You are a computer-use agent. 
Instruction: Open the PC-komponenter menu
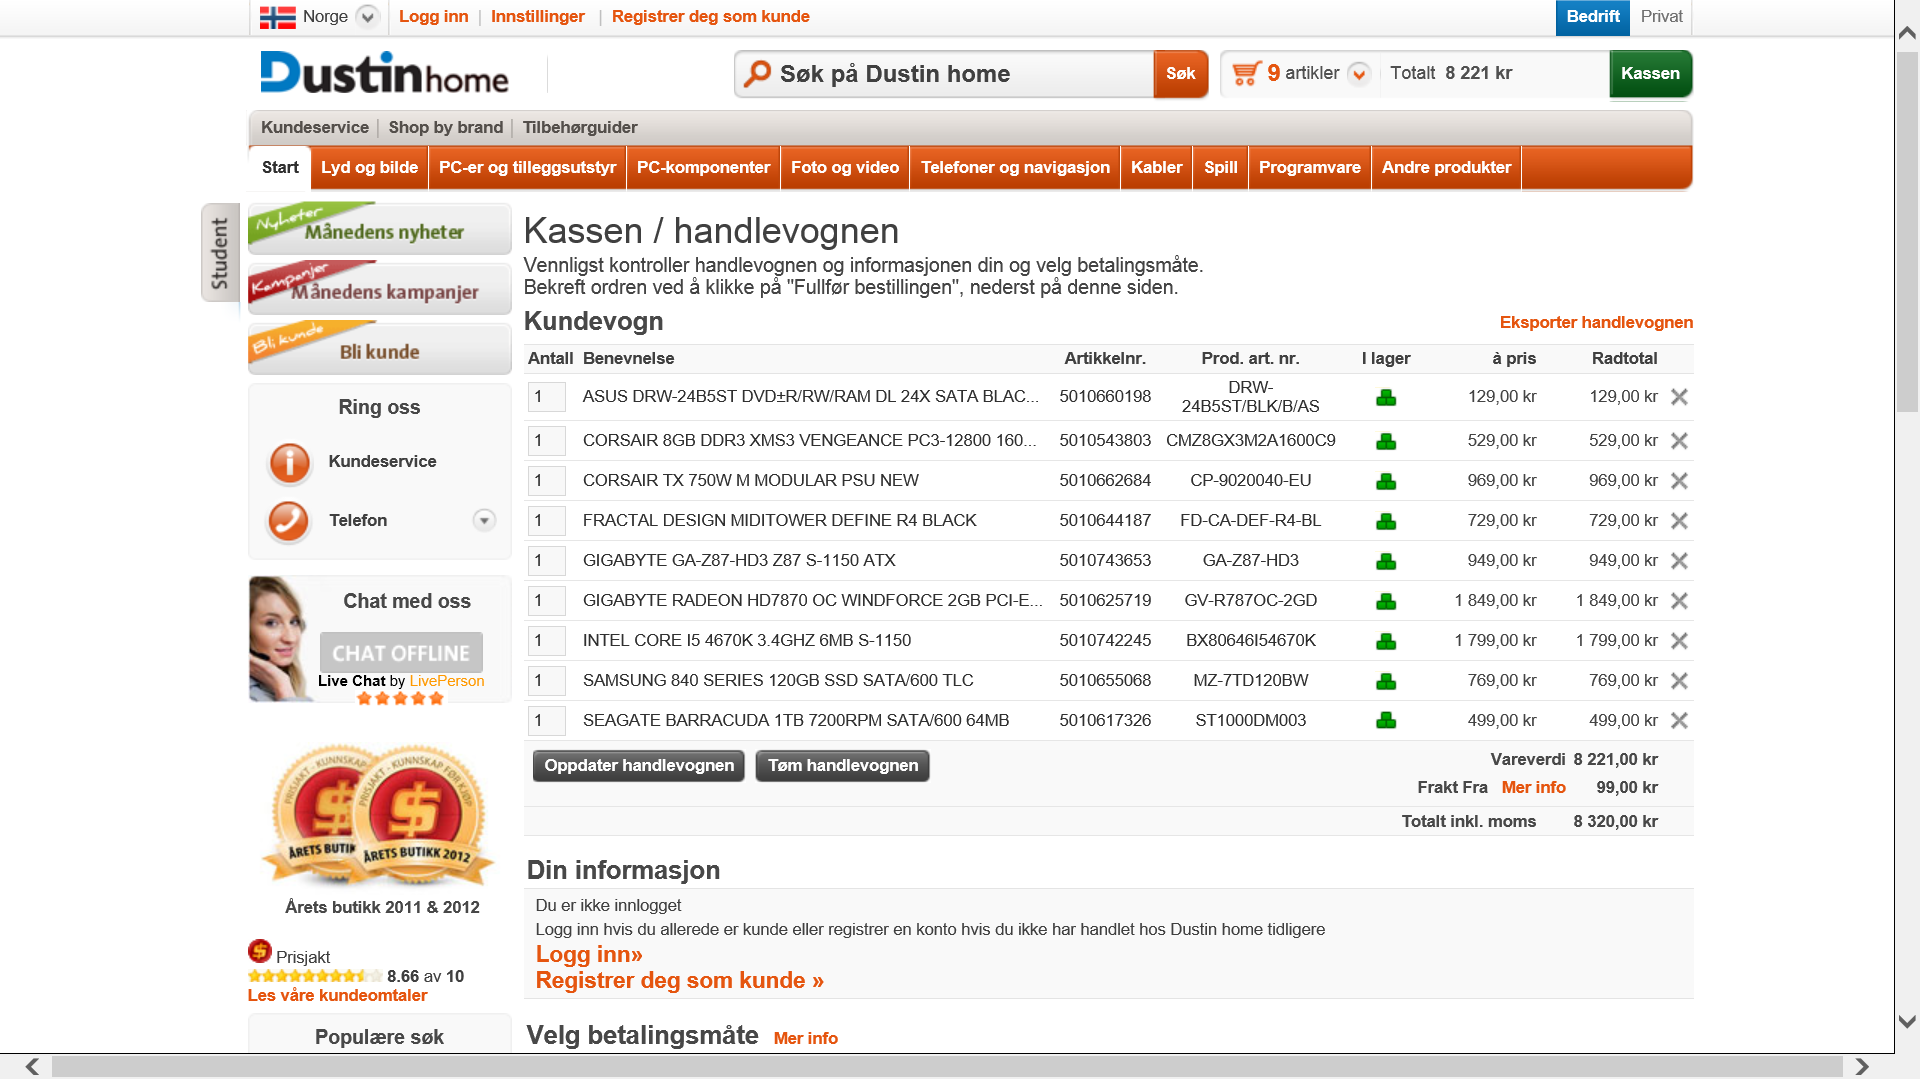click(x=703, y=168)
